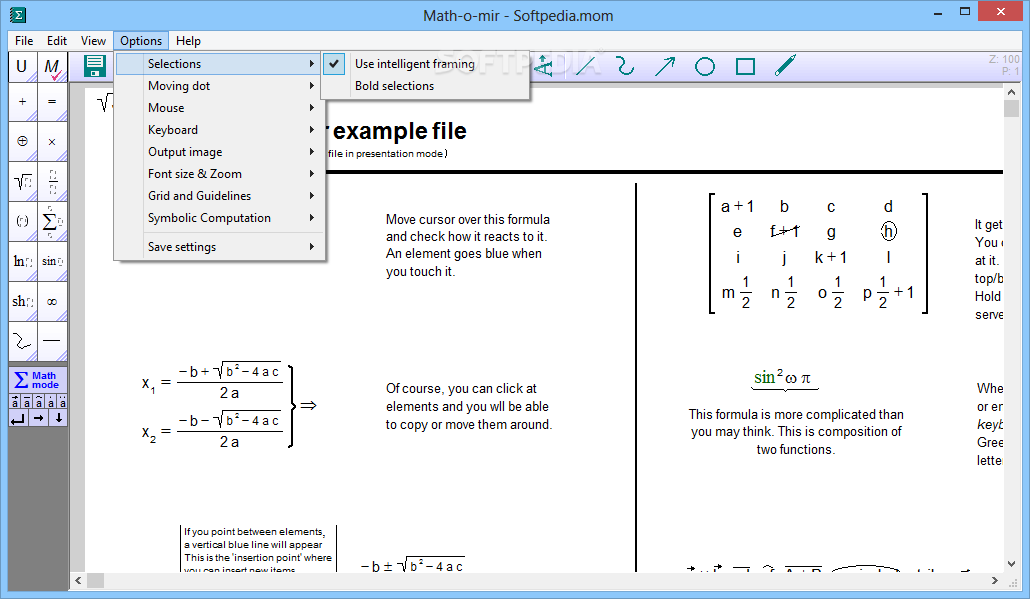Click the vertical scrollbar down arrow
Image resolution: width=1030 pixels, height=599 pixels.
(1012, 564)
